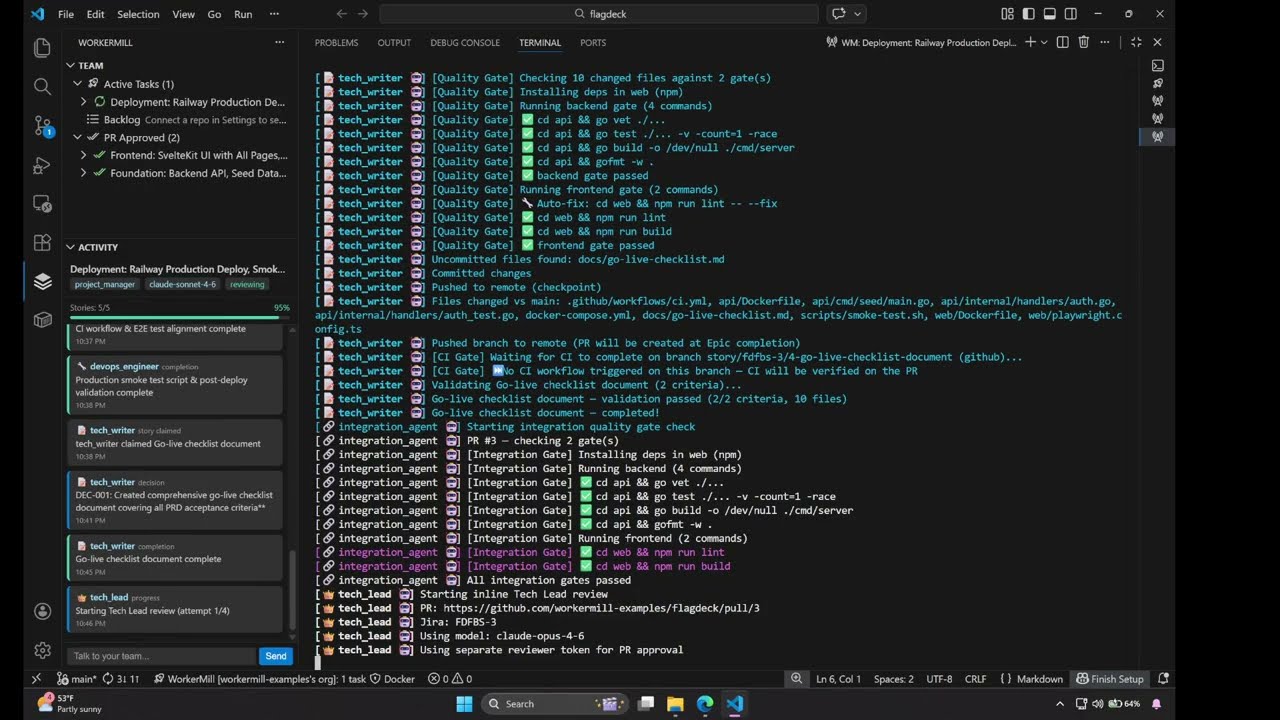1280x720 pixels.
Task: Open Windows Start menu on taskbar
Action: click(465, 703)
